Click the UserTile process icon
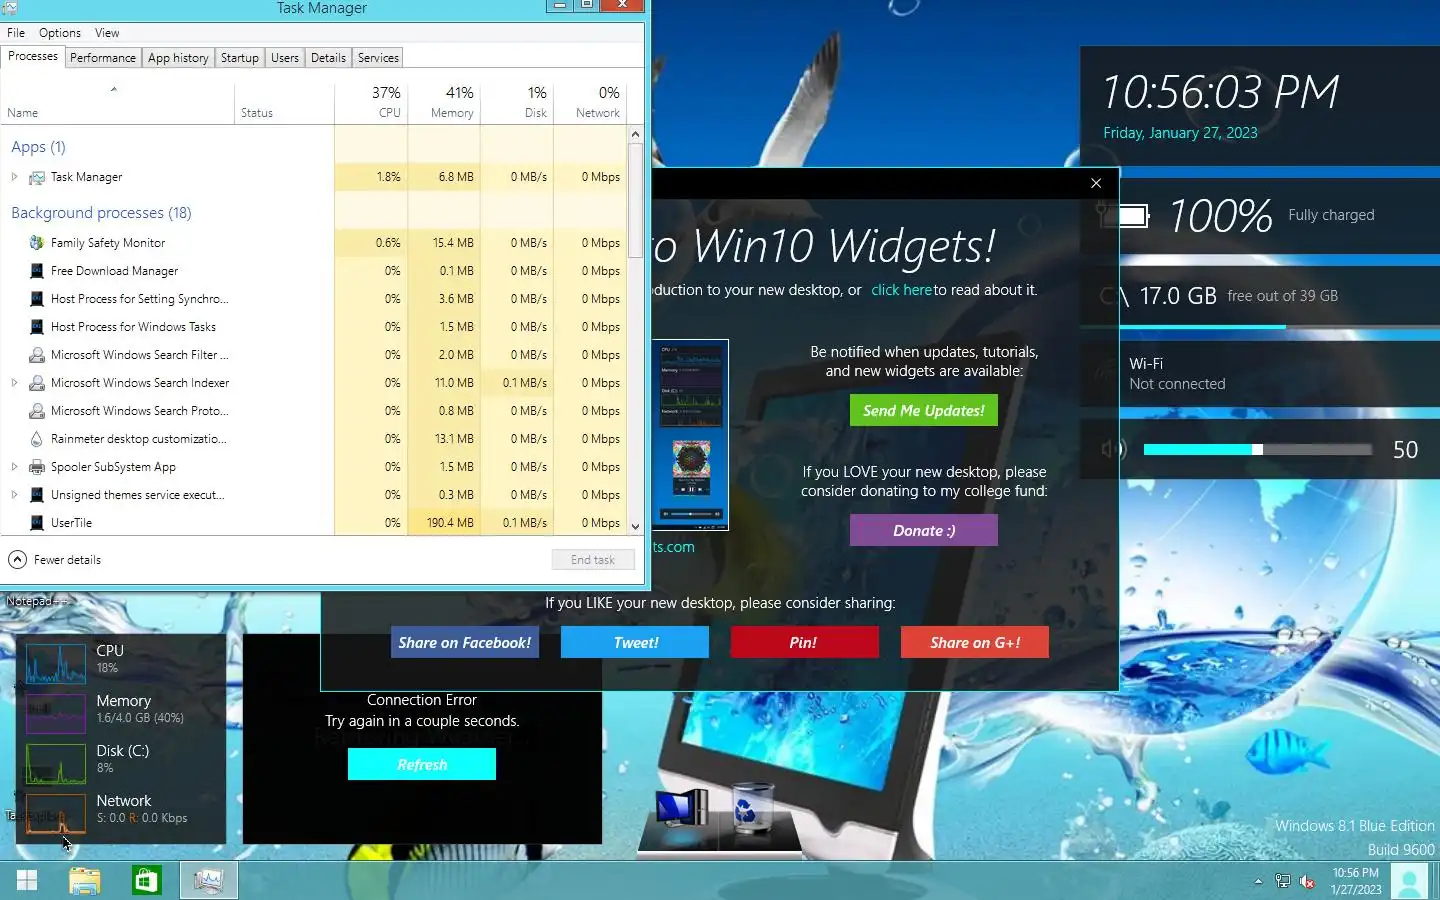 pos(37,523)
